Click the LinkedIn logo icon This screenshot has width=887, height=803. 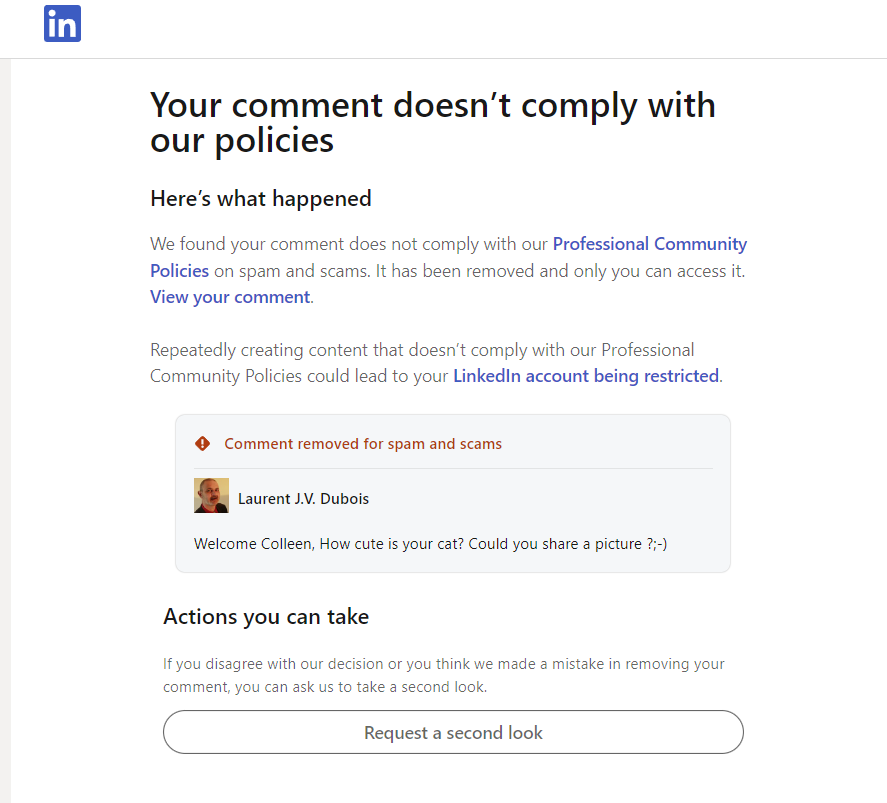click(x=62, y=24)
